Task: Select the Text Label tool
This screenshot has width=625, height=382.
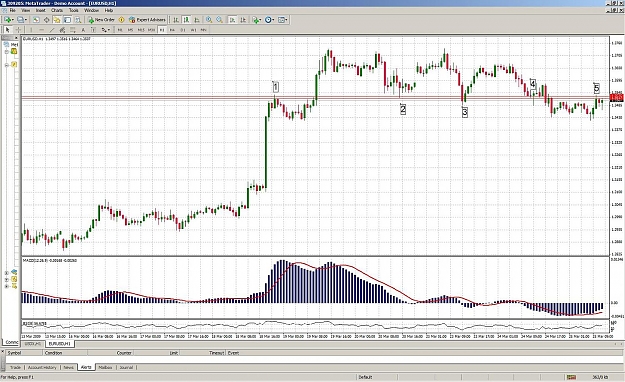Action: click(x=93, y=30)
